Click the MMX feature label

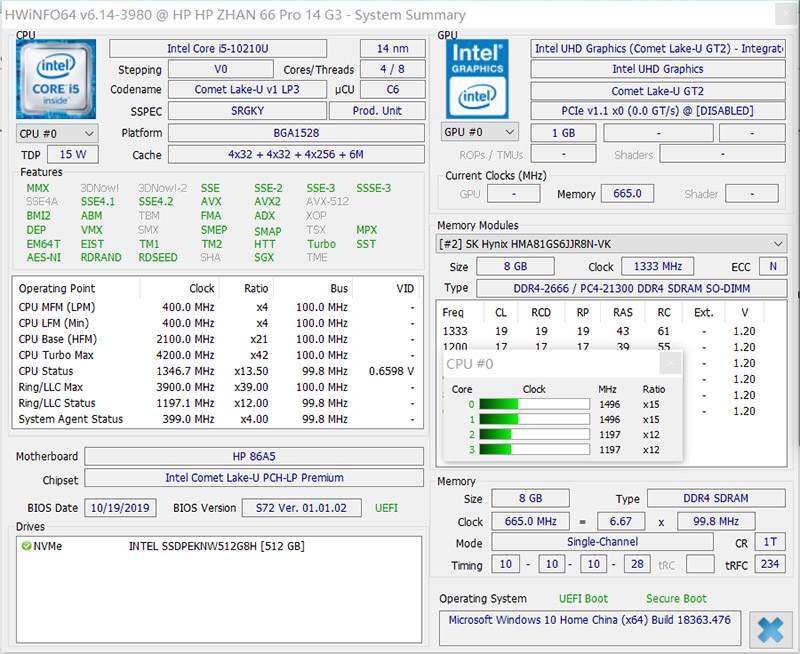(38, 188)
